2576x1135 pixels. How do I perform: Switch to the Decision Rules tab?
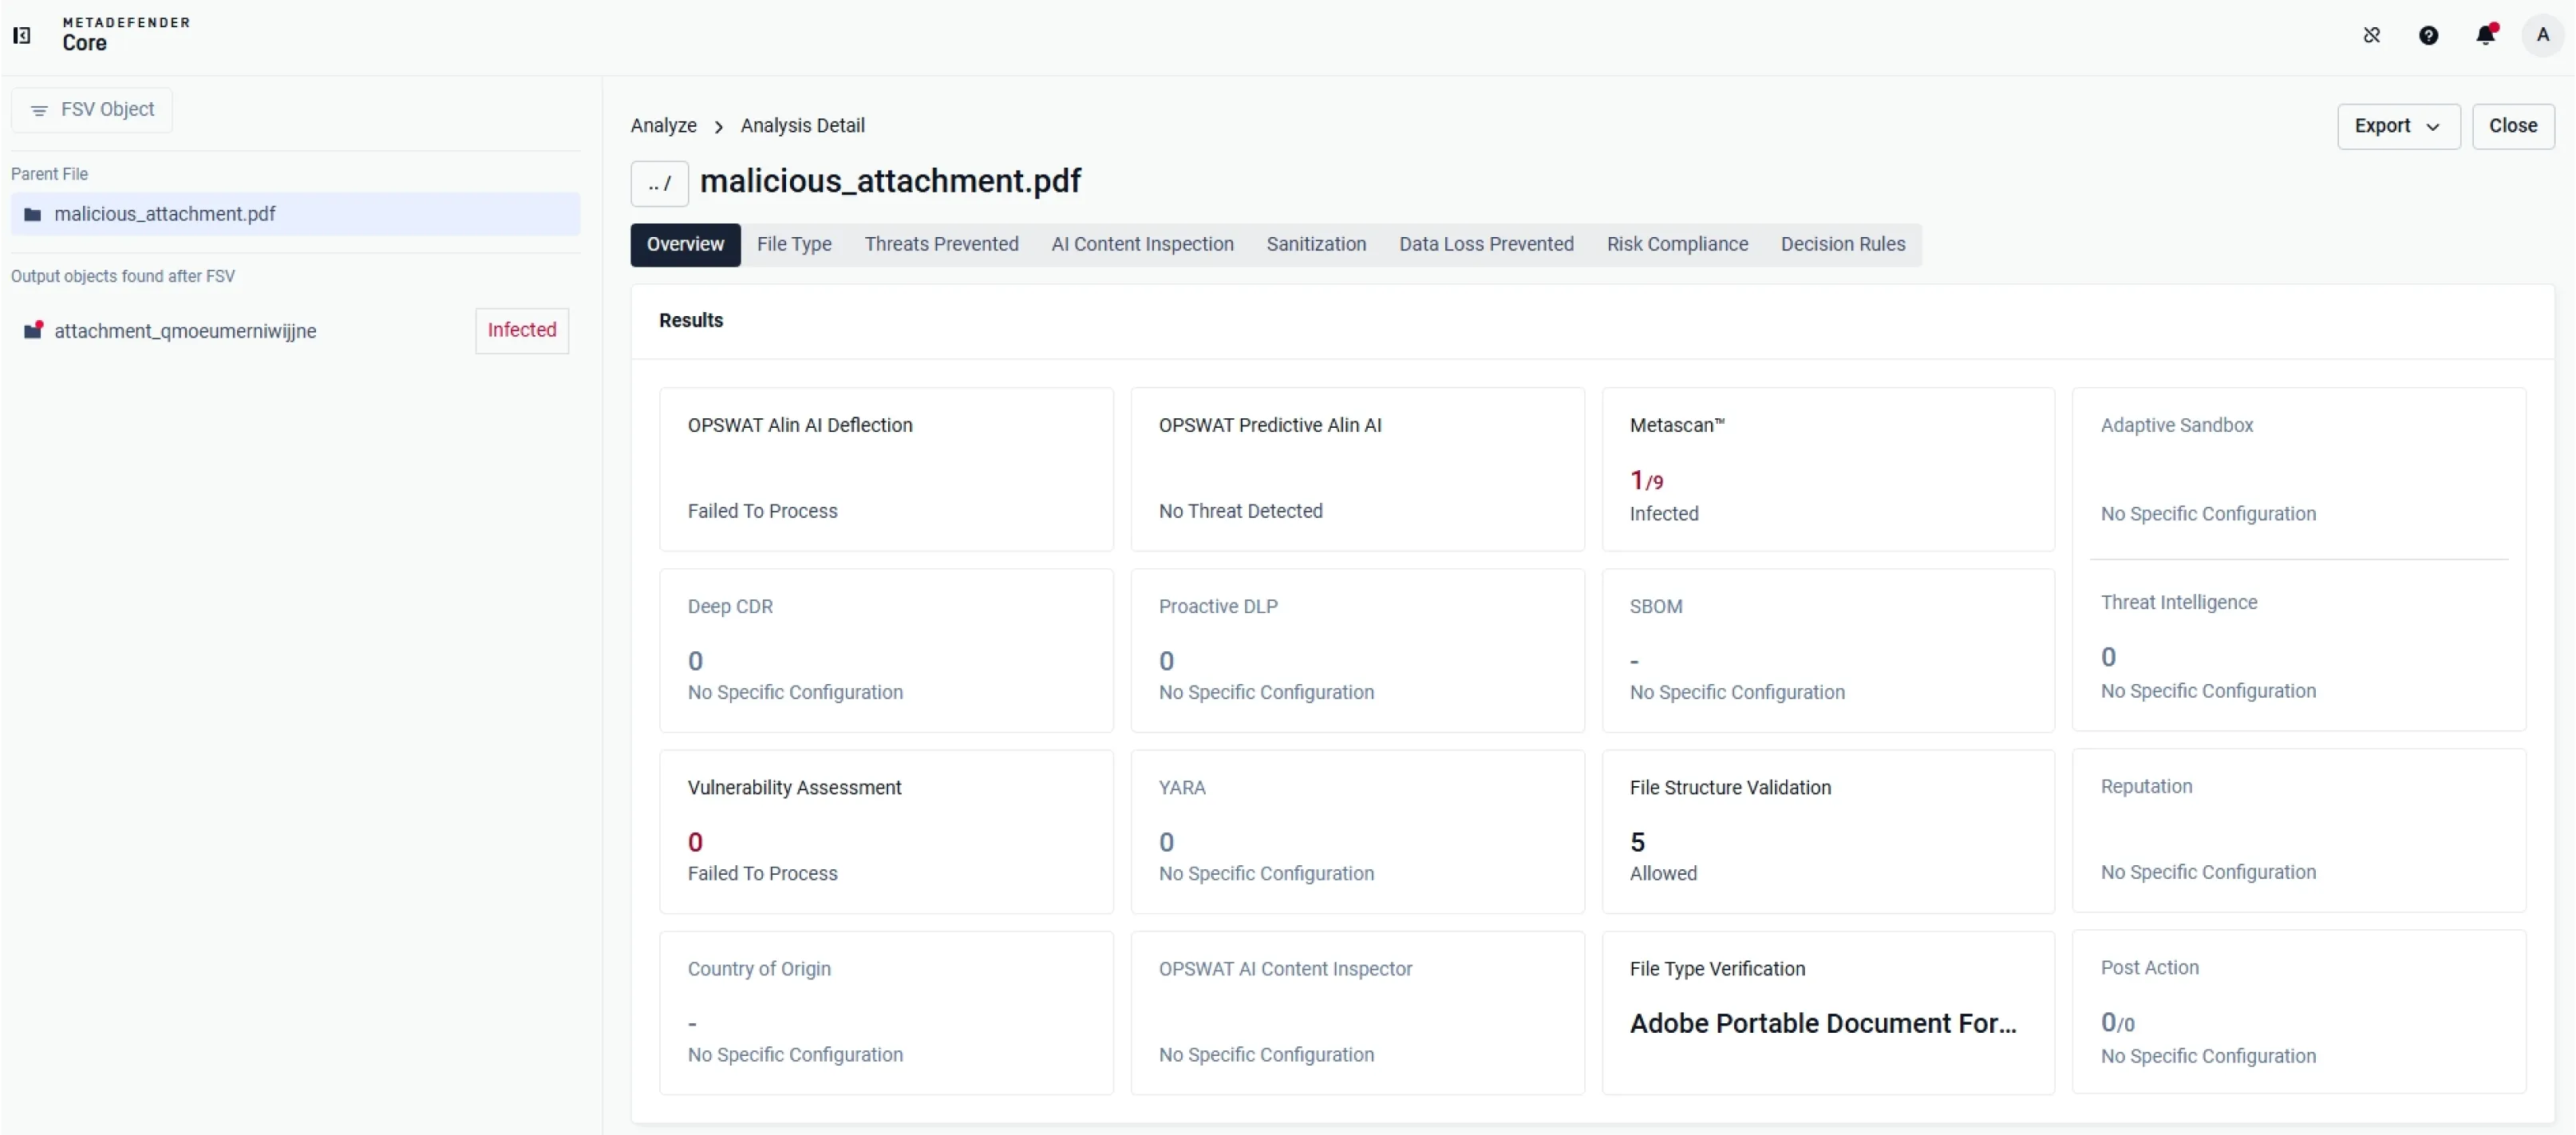(1843, 244)
